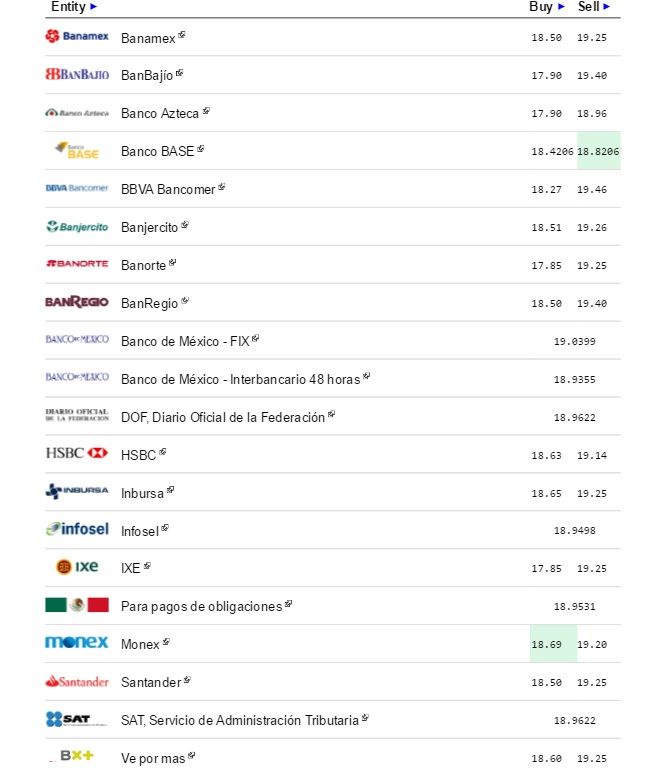Screen dimensions: 663x768
Task: Open DOF, Diario Oficial de la Federación link
Action: coord(223,417)
